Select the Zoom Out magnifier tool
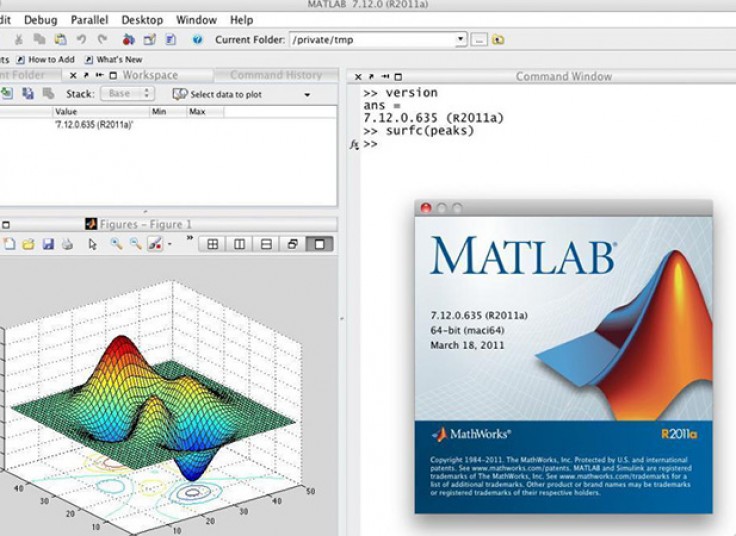The height and width of the screenshot is (536, 736). click(x=134, y=244)
